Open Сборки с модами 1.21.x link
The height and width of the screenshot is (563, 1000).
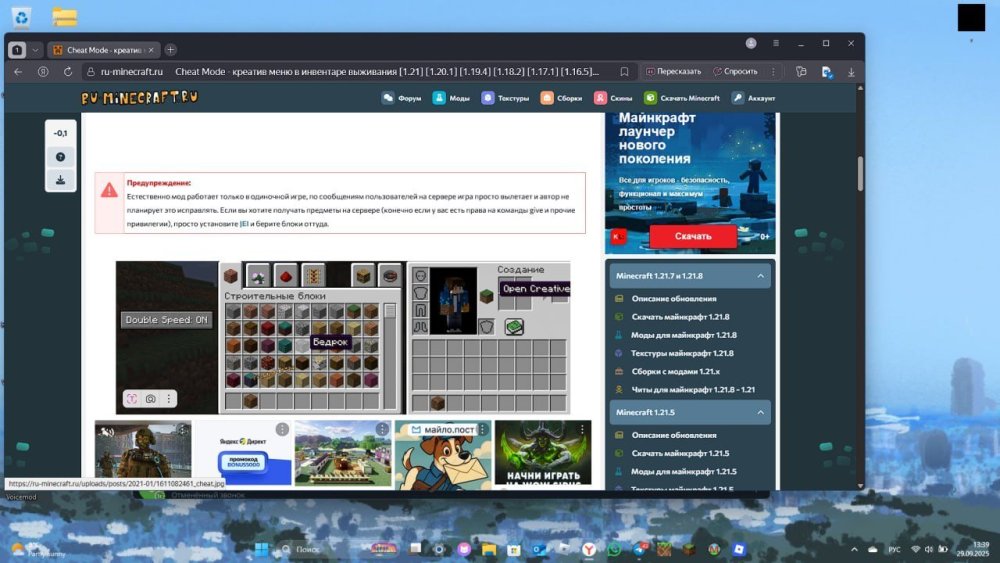pyautogui.click(x=675, y=371)
